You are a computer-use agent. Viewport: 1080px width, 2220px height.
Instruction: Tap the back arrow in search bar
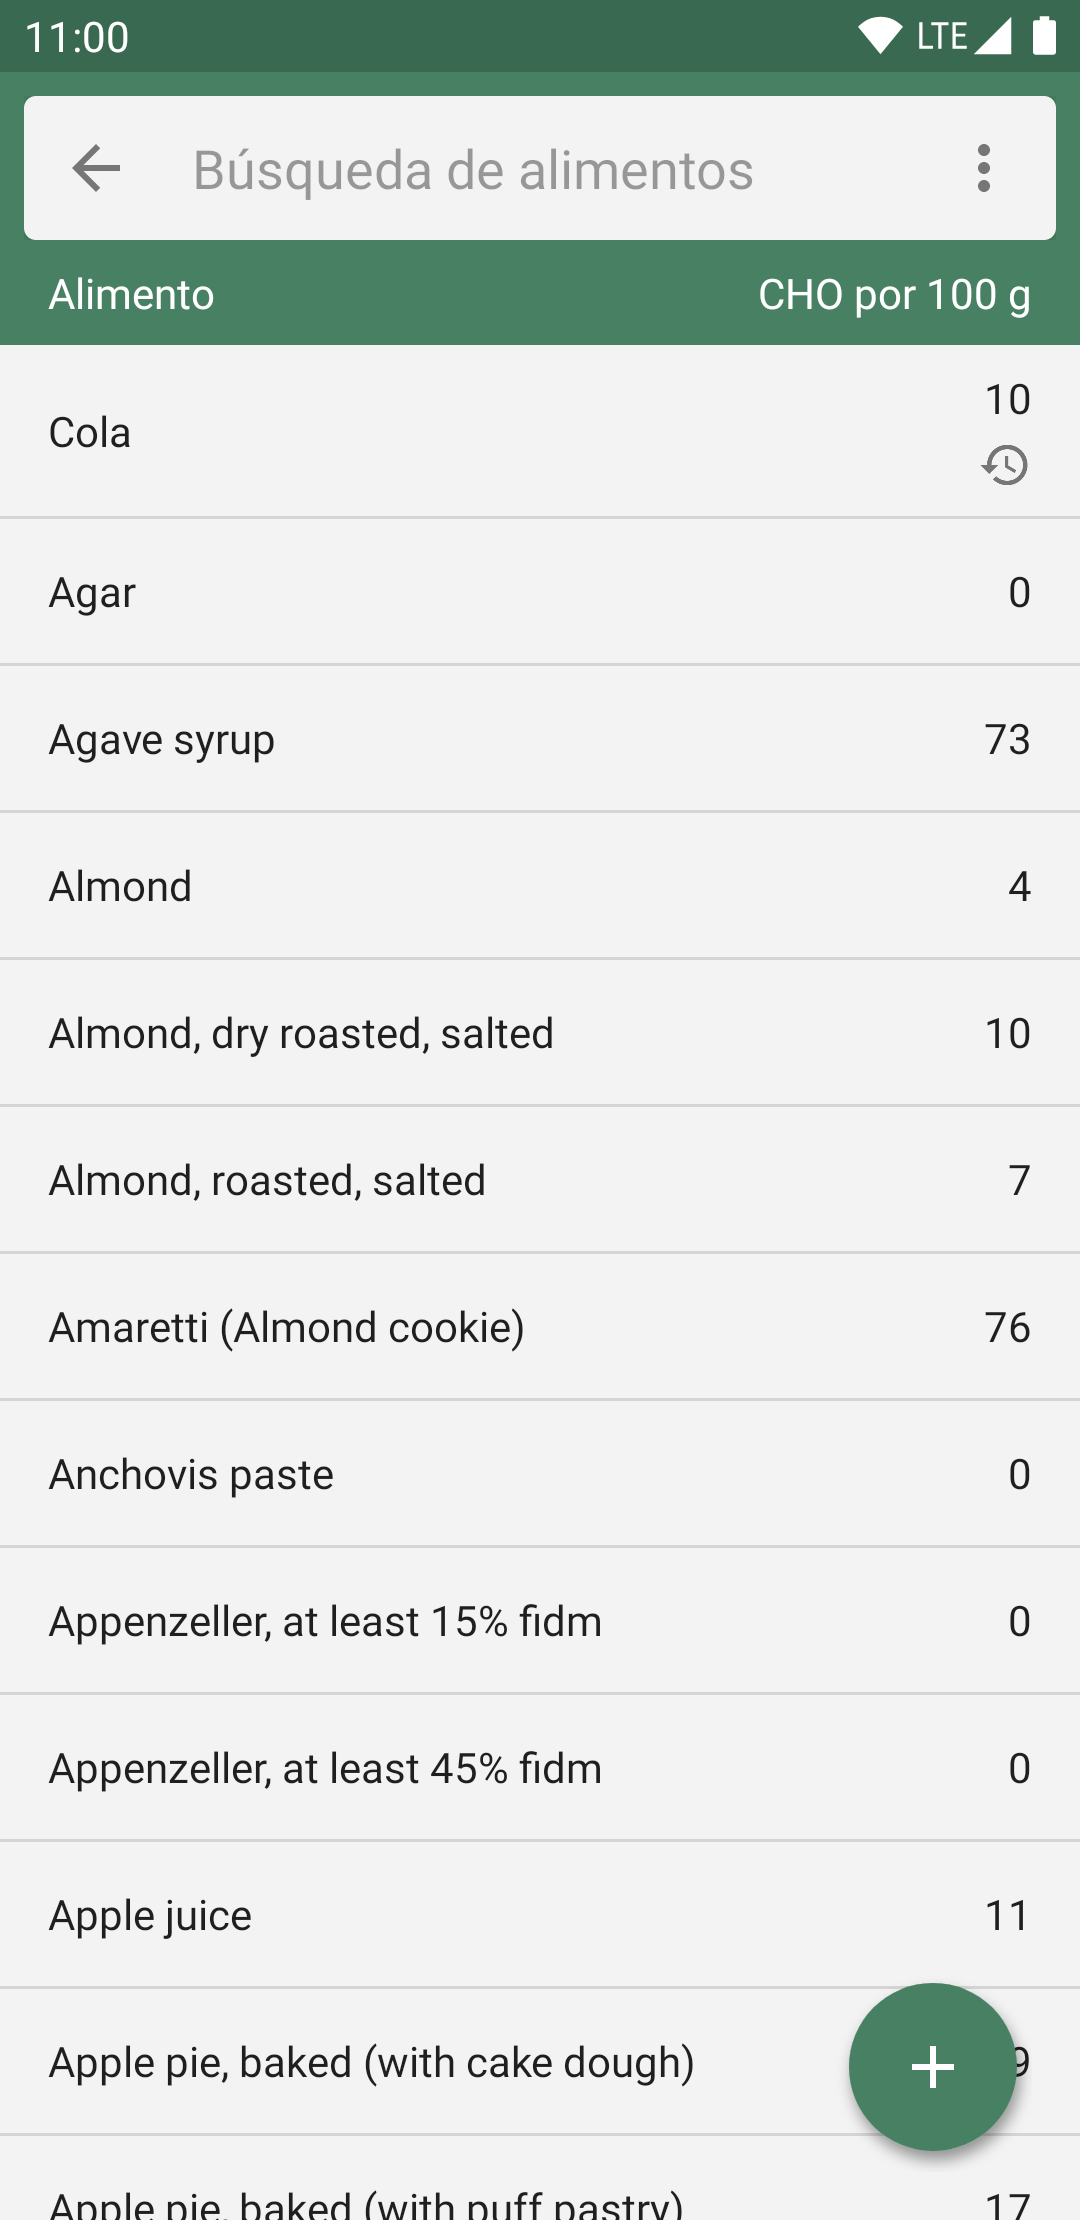[97, 168]
